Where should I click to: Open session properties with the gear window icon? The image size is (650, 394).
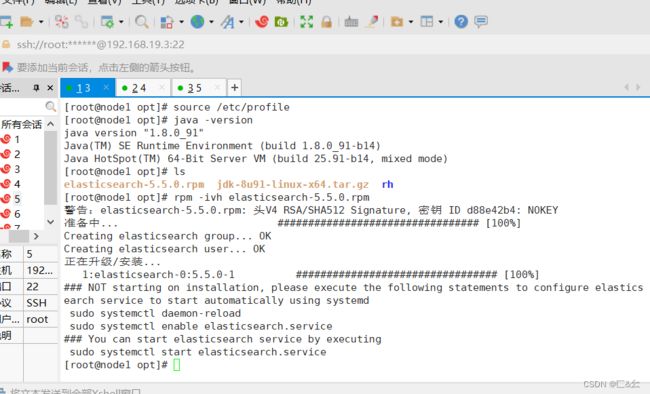coord(107,22)
